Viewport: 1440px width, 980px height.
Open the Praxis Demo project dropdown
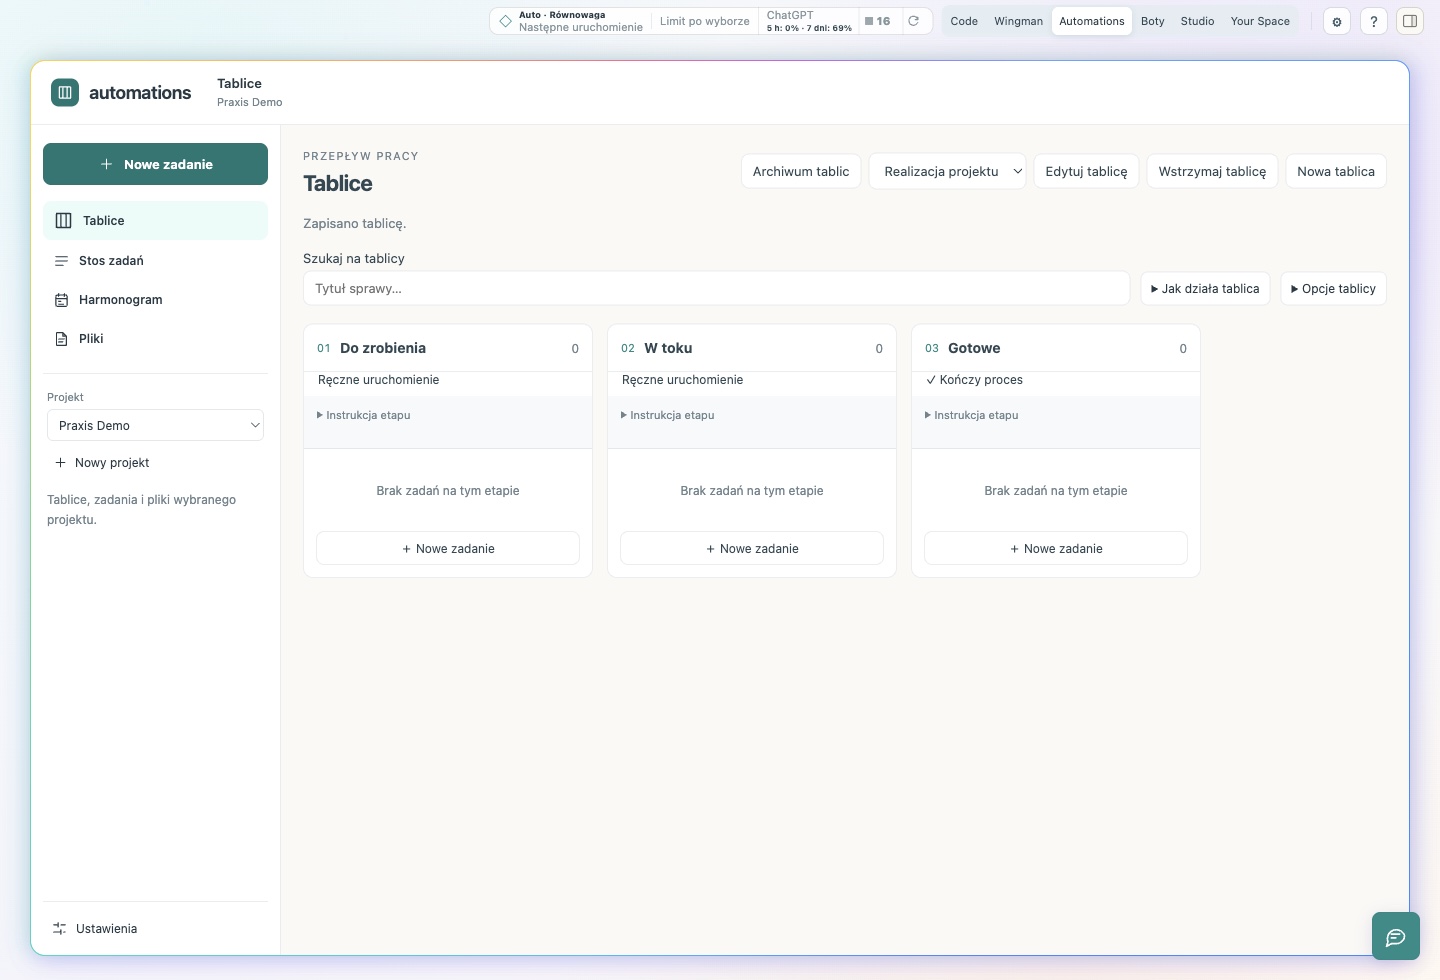(155, 425)
